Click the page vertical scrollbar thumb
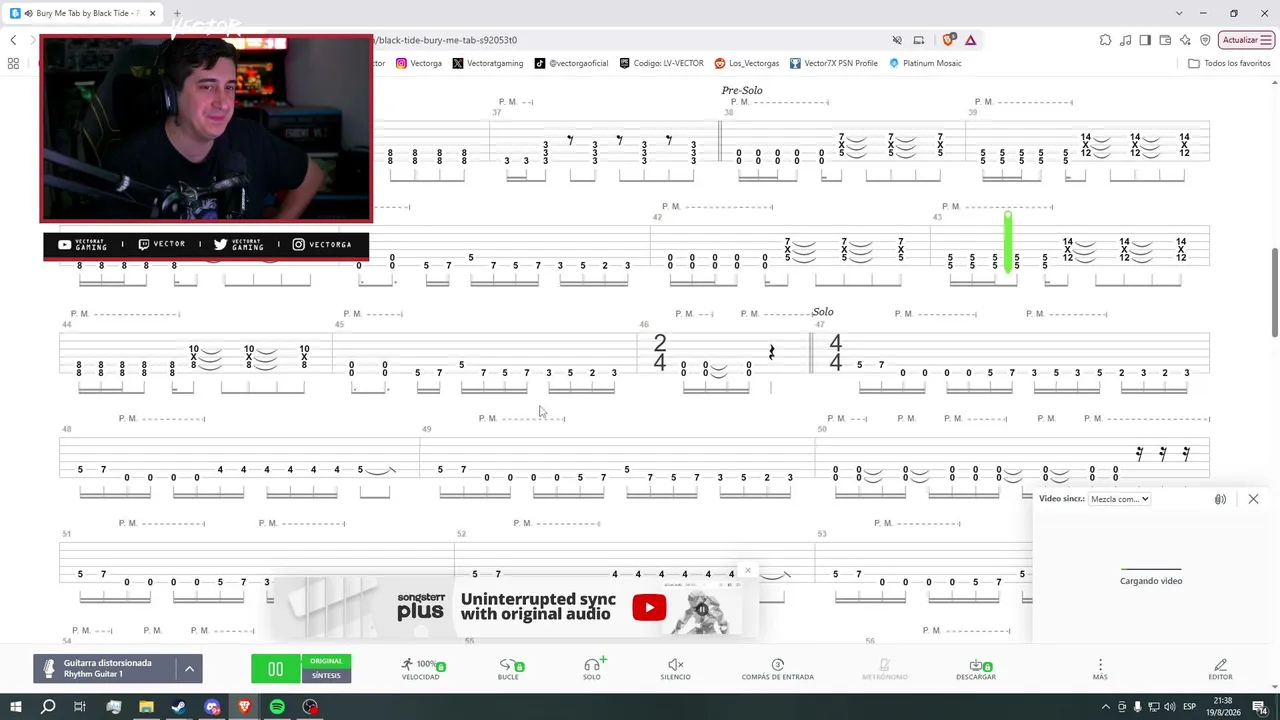The image size is (1280, 720). pyautogui.click(x=1274, y=292)
